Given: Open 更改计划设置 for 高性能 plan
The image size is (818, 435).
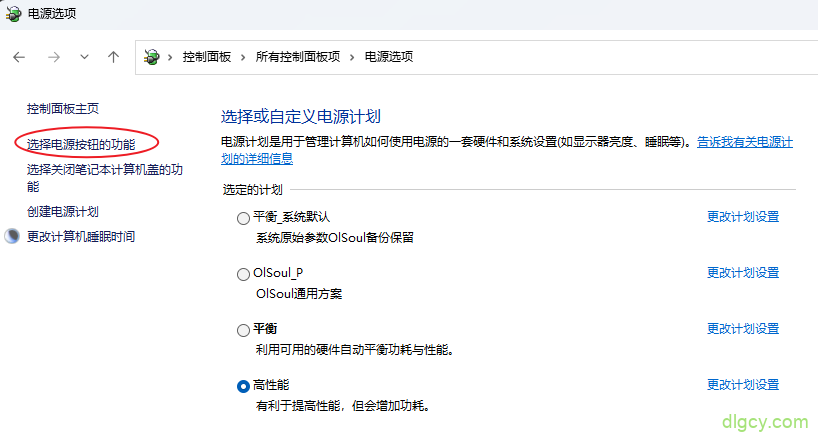Looking at the screenshot, I should (x=742, y=385).
